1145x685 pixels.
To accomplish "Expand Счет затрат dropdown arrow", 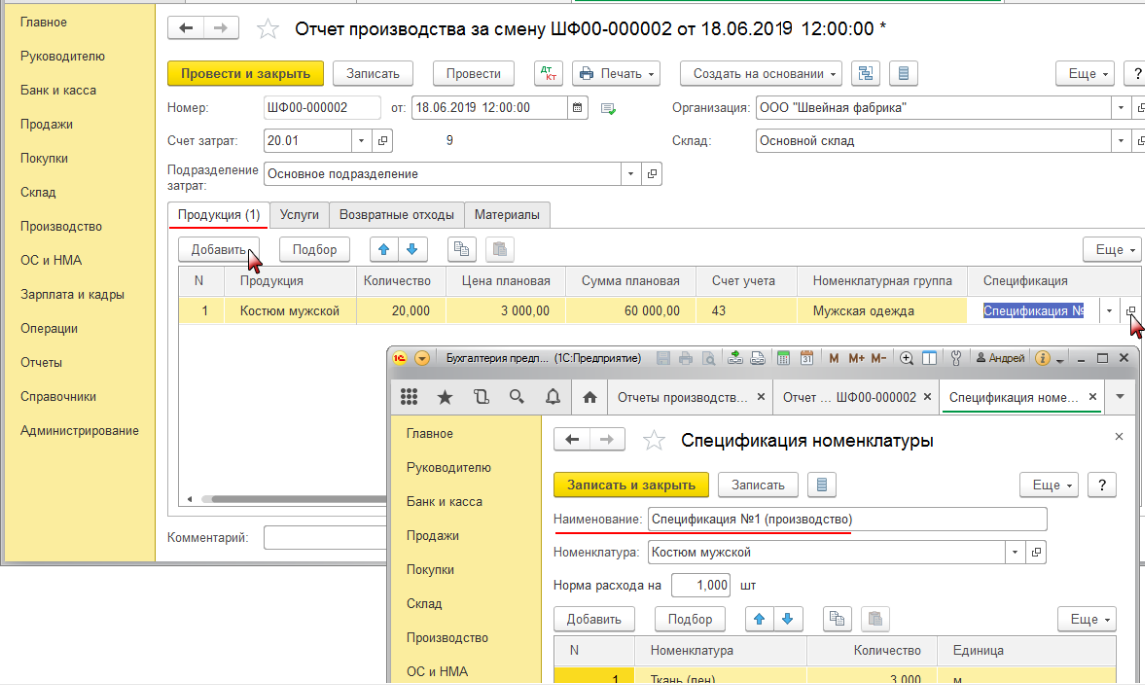I will click(361, 141).
